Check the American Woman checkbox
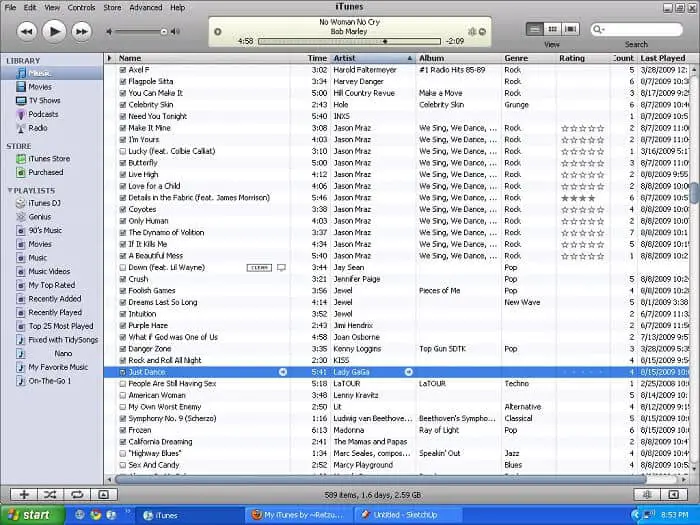Viewport: 700px width, 525px height. [x=123, y=395]
